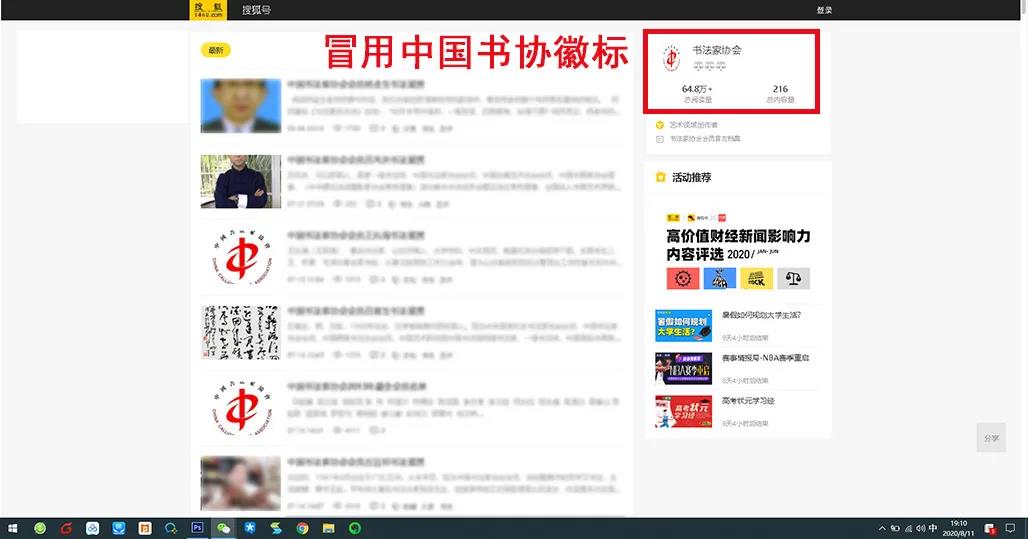Click the 活动推荐 gift icon
1028x539 pixels.
click(660, 177)
